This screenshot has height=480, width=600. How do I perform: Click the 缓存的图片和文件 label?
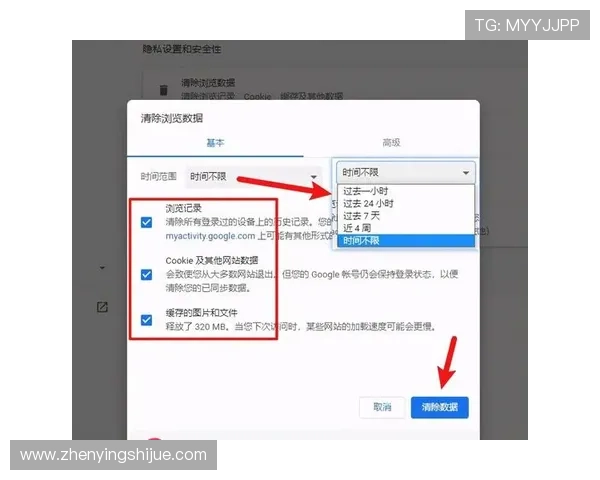coord(201,313)
